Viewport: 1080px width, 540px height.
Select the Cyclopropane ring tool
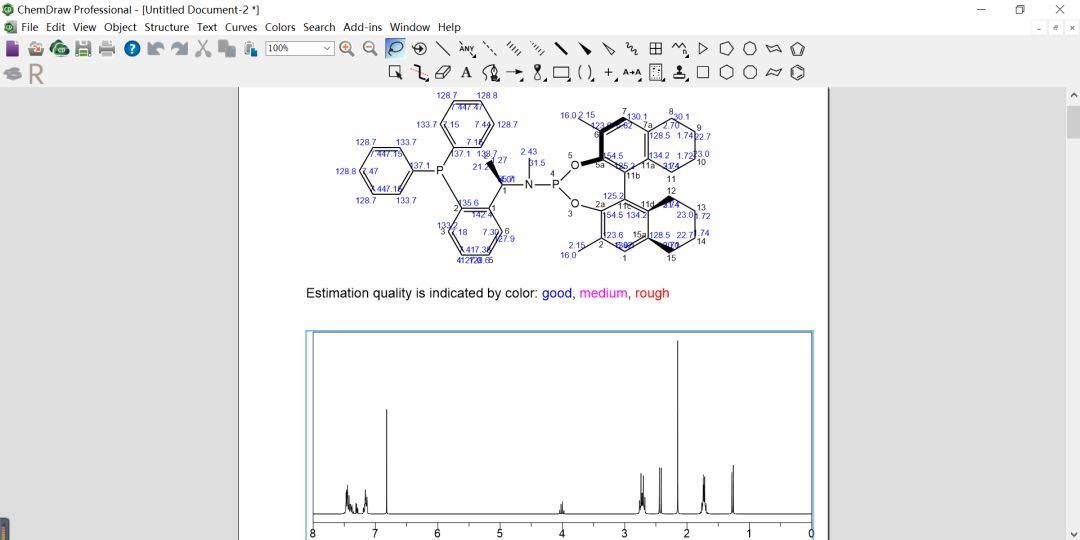tap(703, 49)
